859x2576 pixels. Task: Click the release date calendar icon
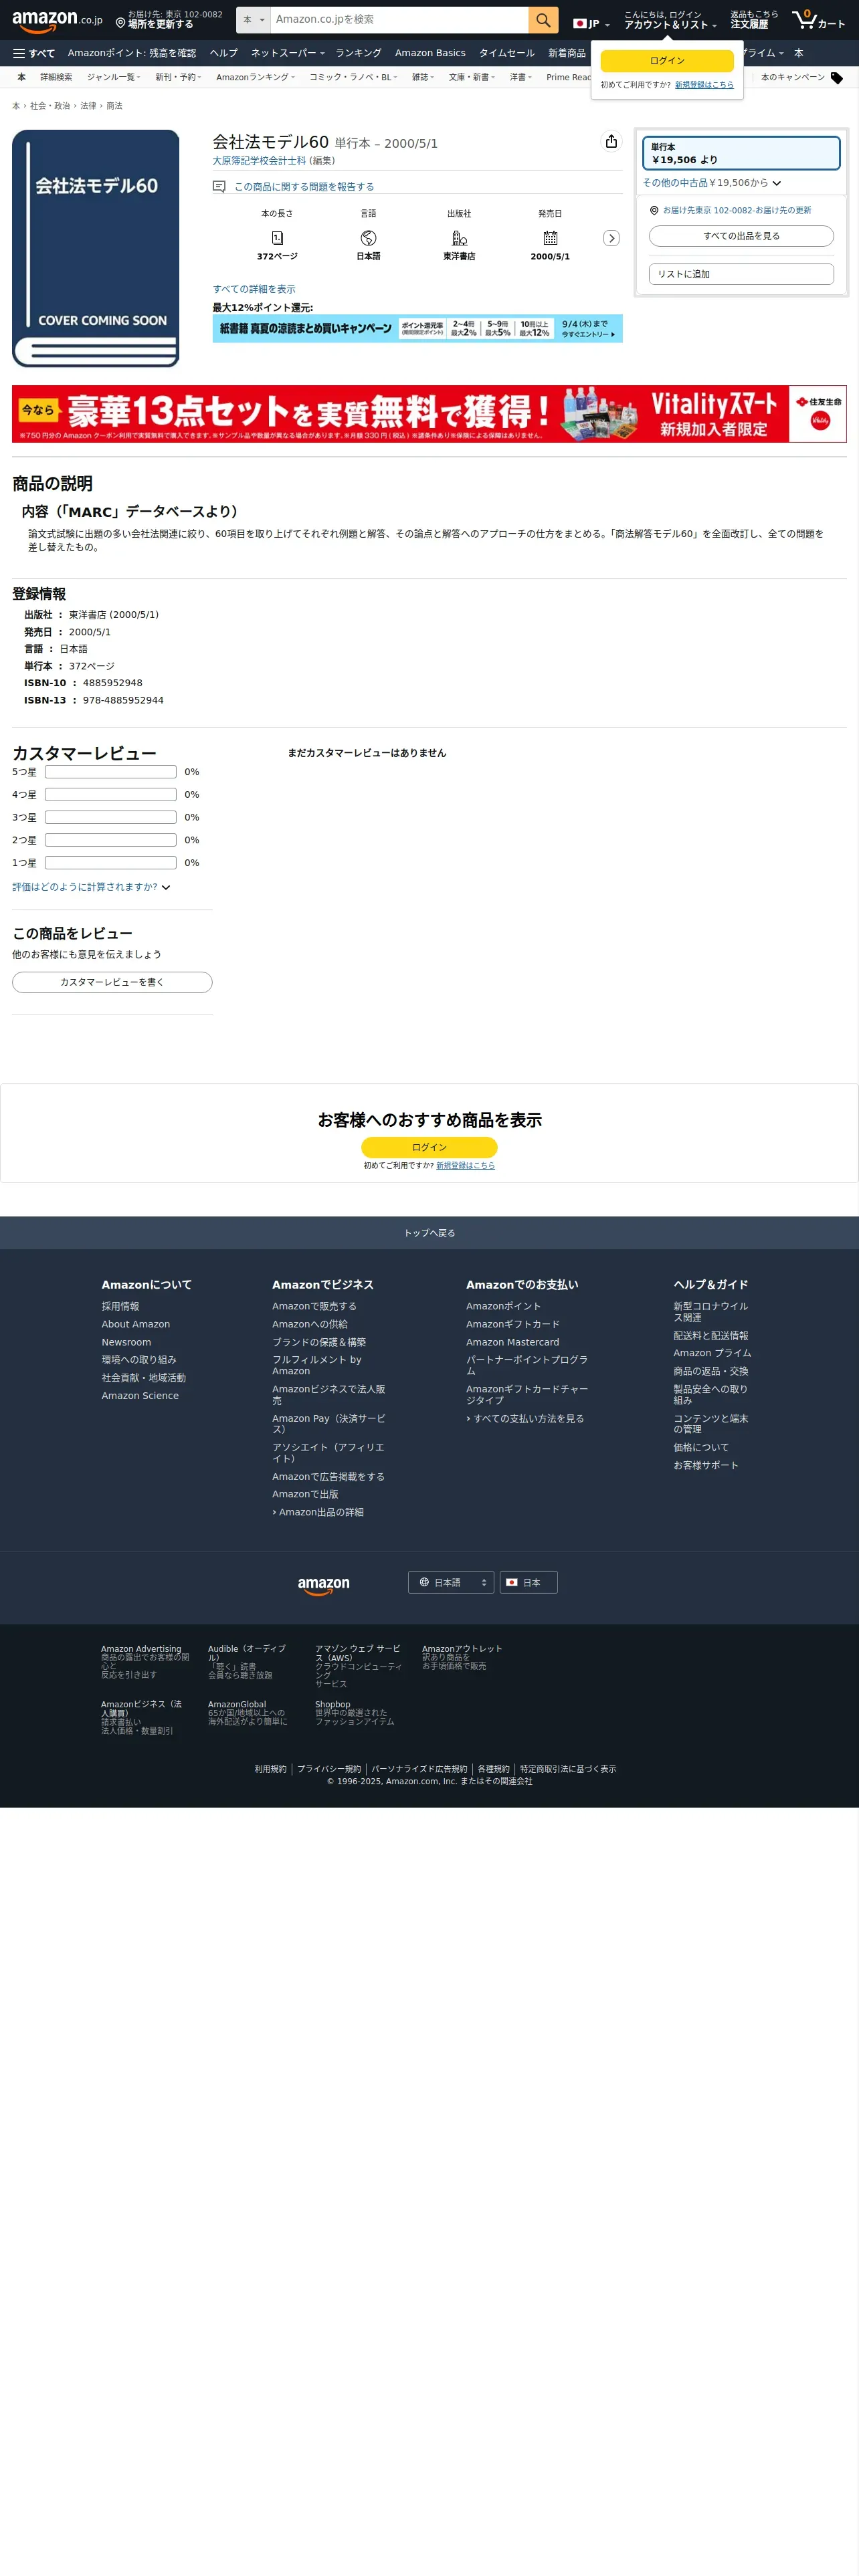(550, 238)
